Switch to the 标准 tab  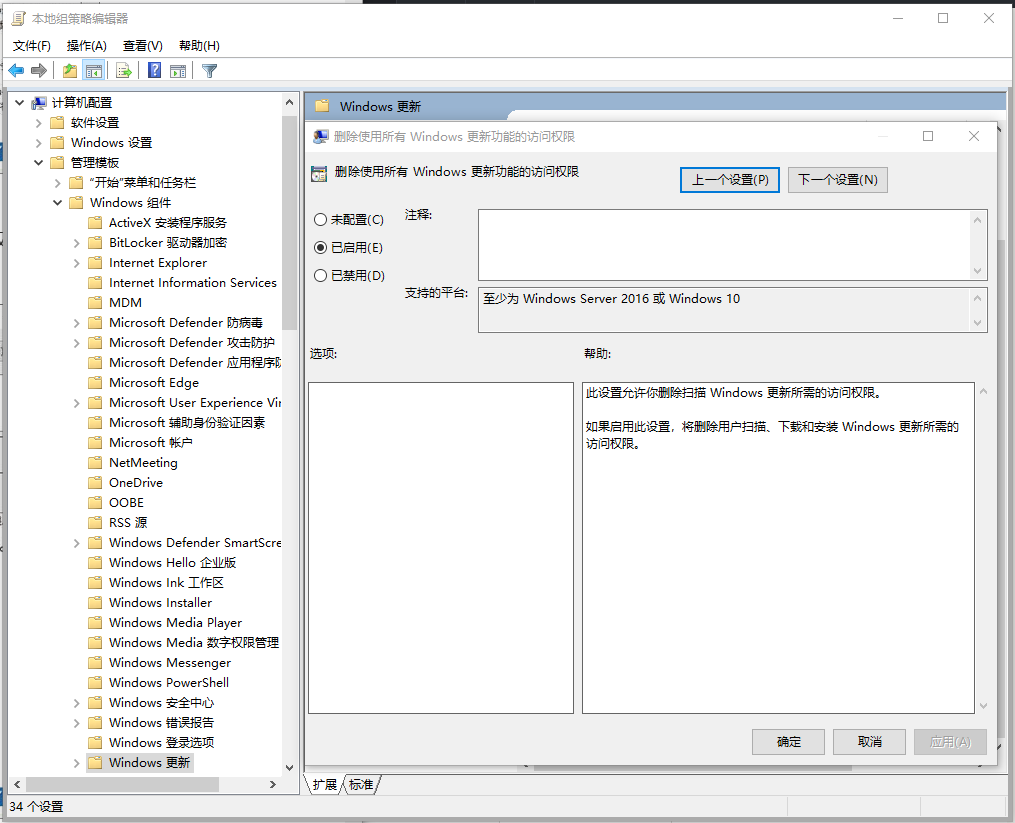[361, 785]
